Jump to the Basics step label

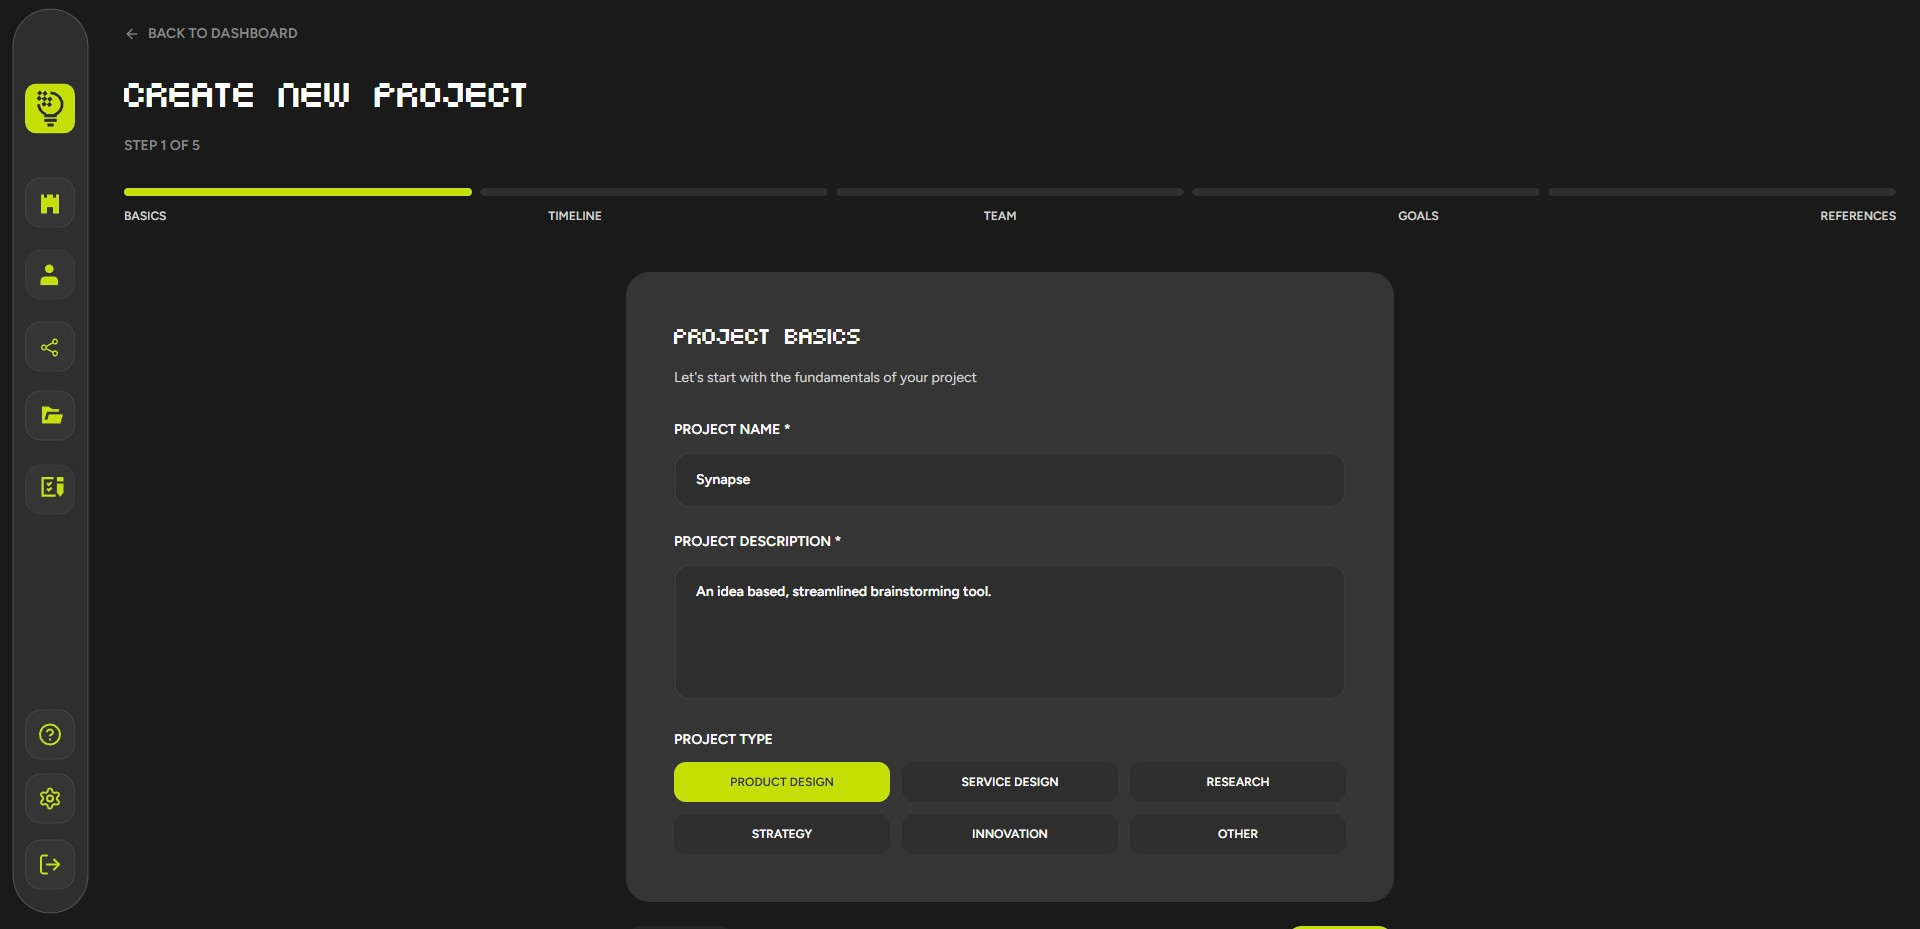click(145, 216)
